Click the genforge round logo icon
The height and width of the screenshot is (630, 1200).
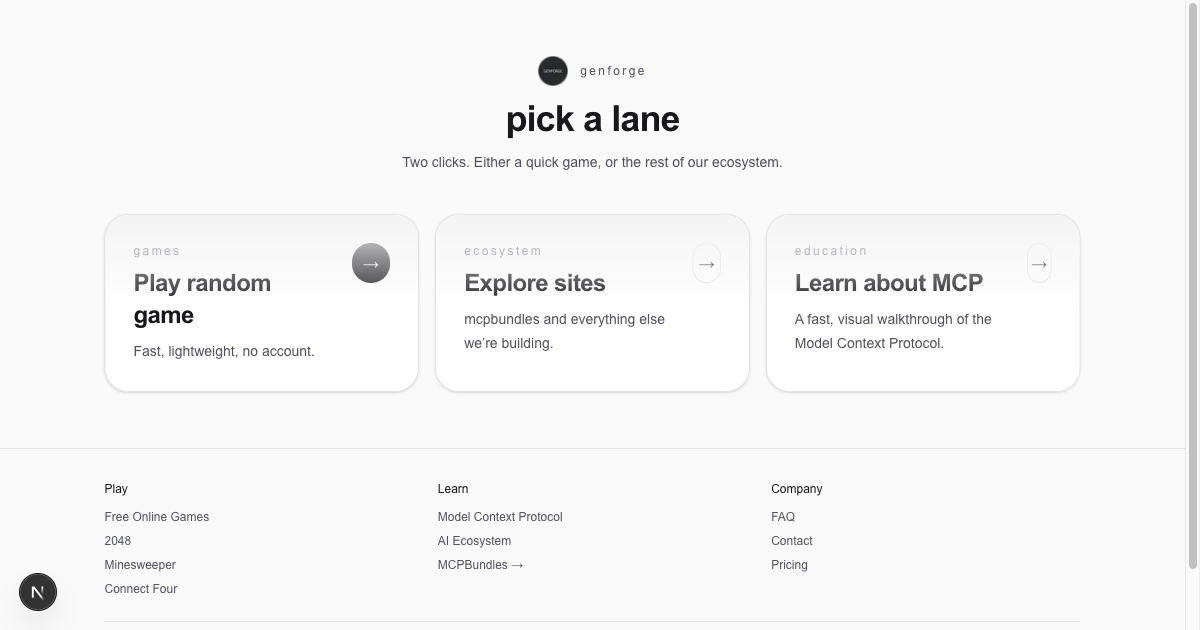553,71
